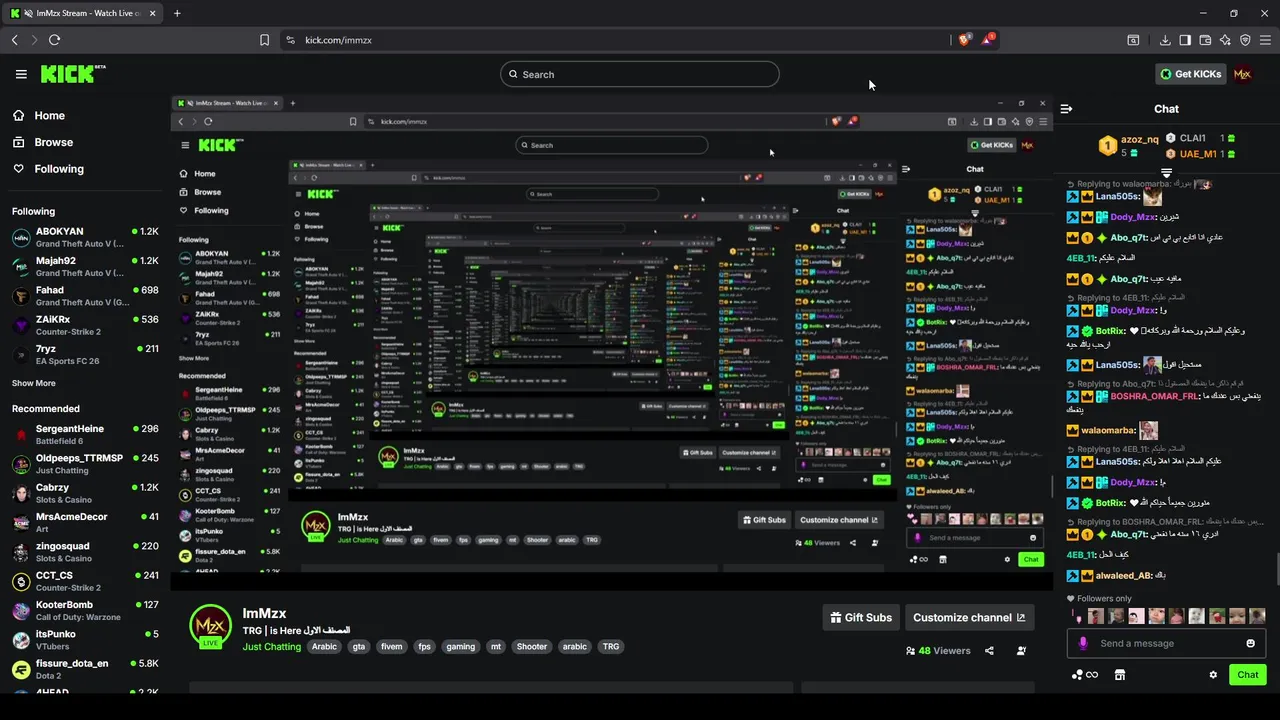Click the ImMzx channel avatar with LIVE badge

pos(210,627)
